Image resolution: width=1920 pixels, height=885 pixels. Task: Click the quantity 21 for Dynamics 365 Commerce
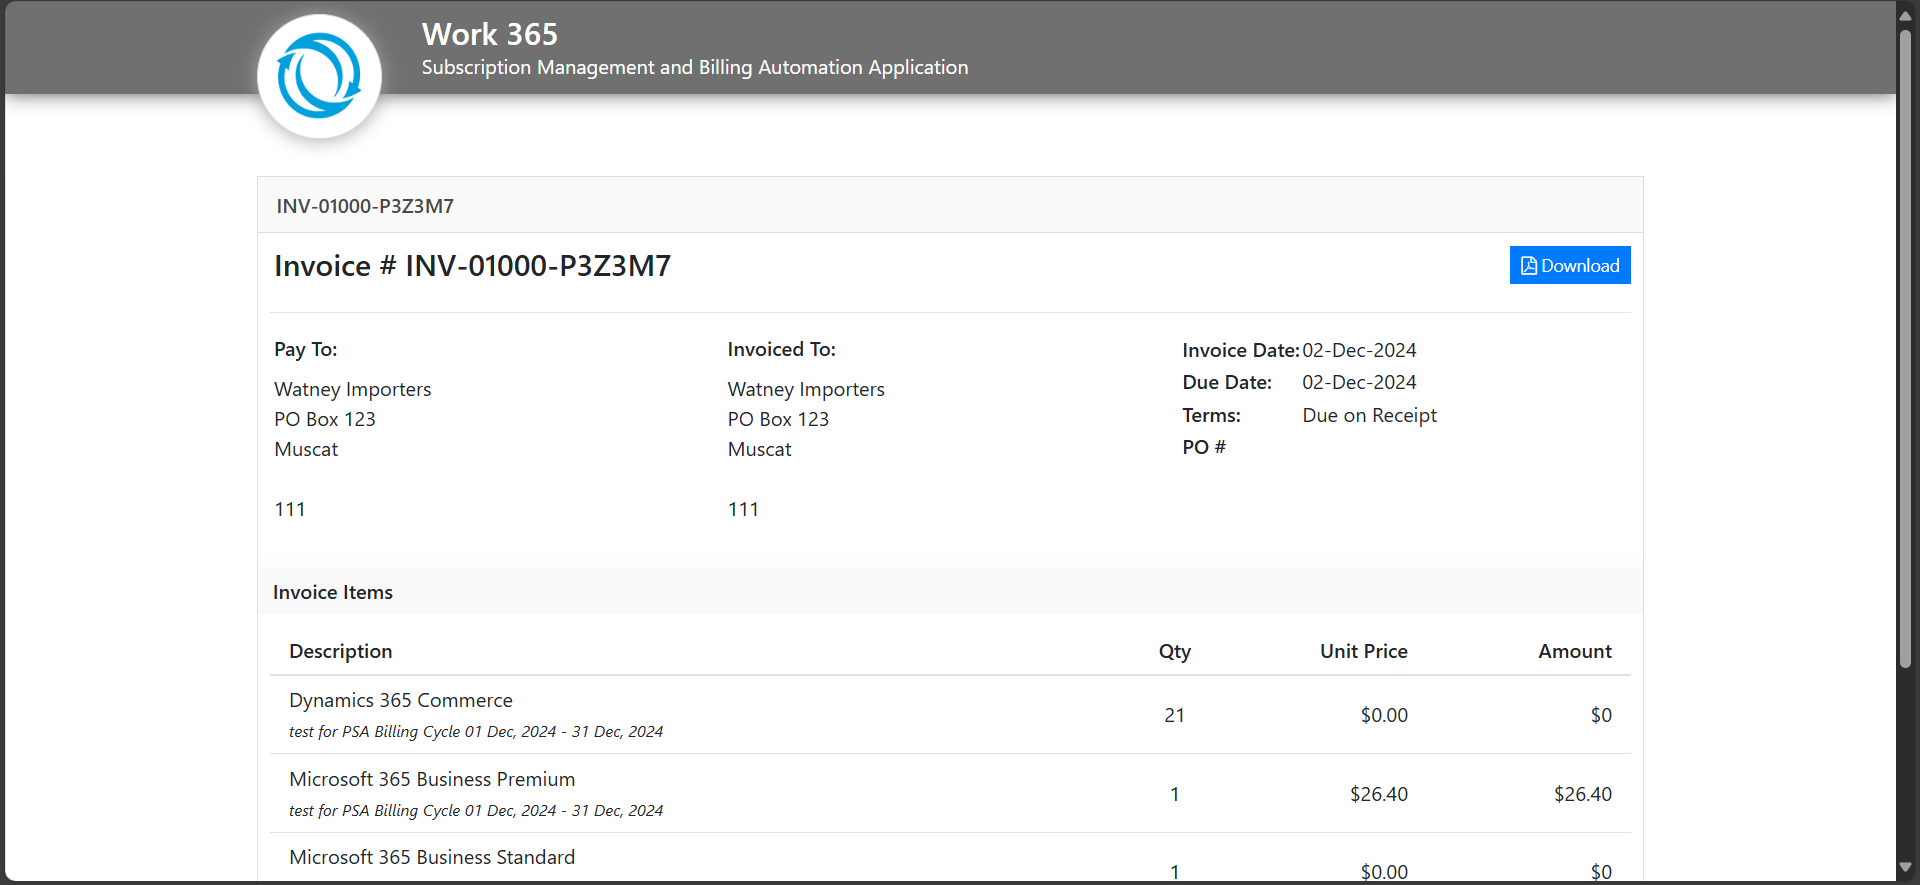1175,715
